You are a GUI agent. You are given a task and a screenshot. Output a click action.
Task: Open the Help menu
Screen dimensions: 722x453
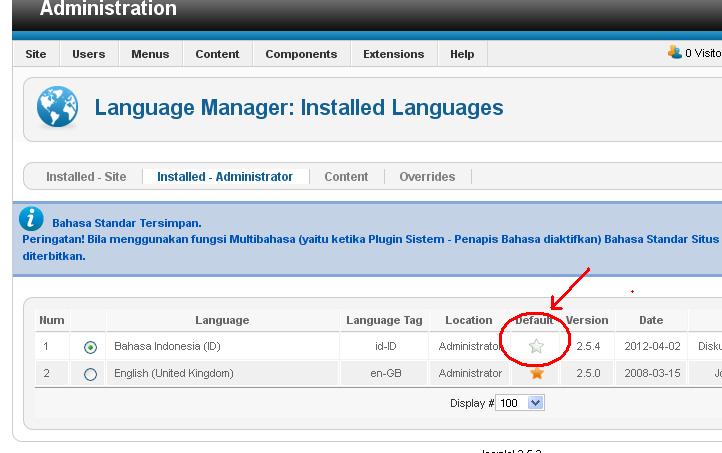tap(462, 54)
